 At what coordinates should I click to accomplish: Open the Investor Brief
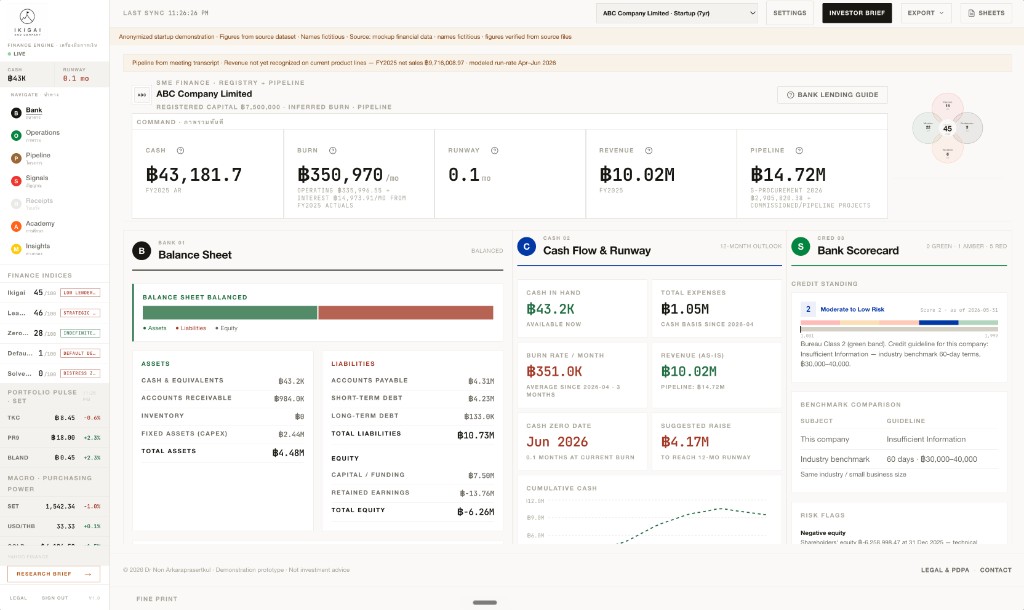tap(857, 13)
